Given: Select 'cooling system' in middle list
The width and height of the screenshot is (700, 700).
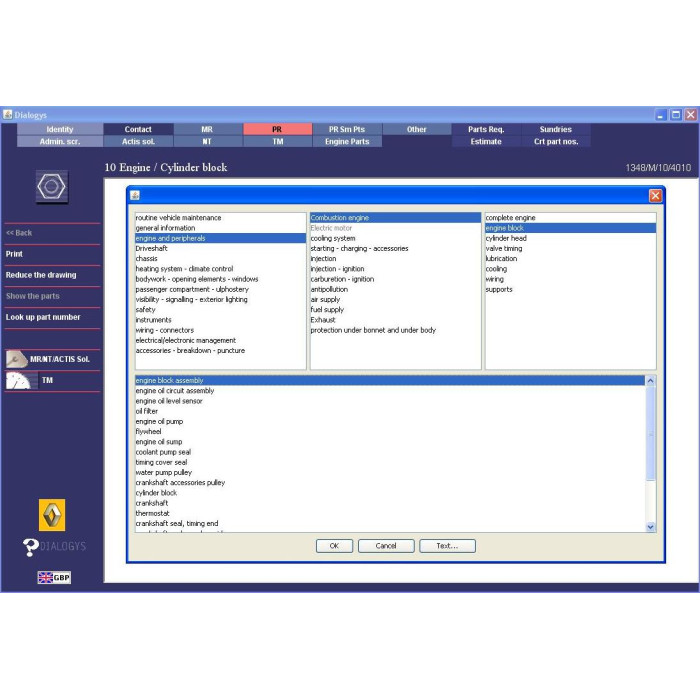Looking at the screenshot, I should pyautogui.click(x=396, y=238).
